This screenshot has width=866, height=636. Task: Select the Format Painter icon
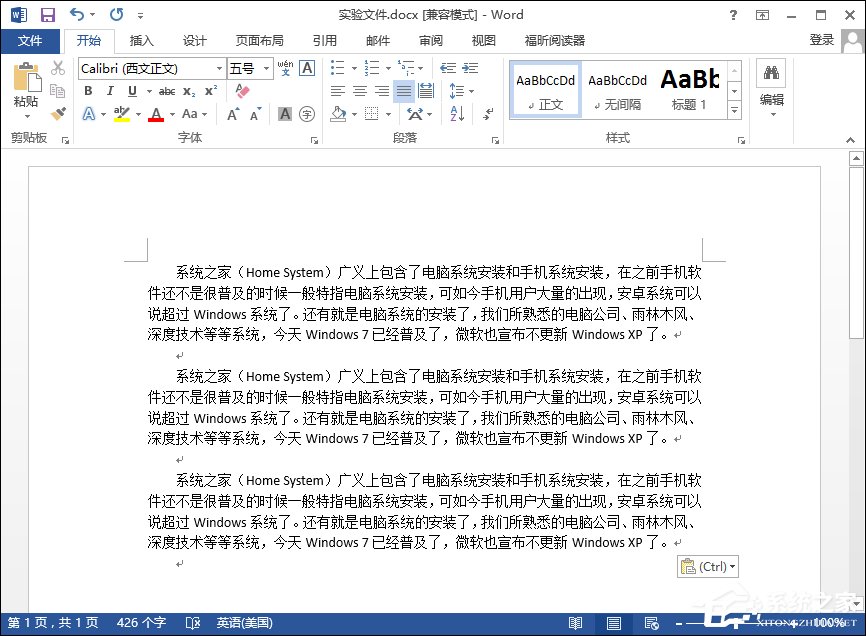pos(59,111)
